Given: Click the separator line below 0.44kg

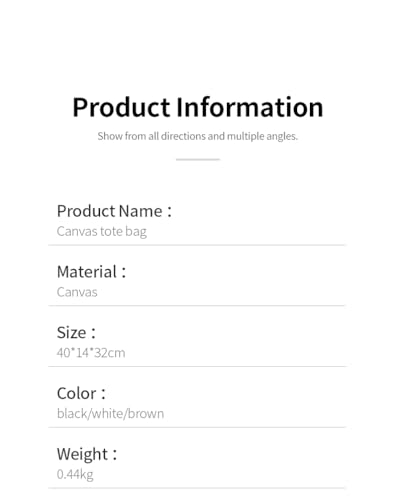Looking at the screenshot, I should pos(197,488).
